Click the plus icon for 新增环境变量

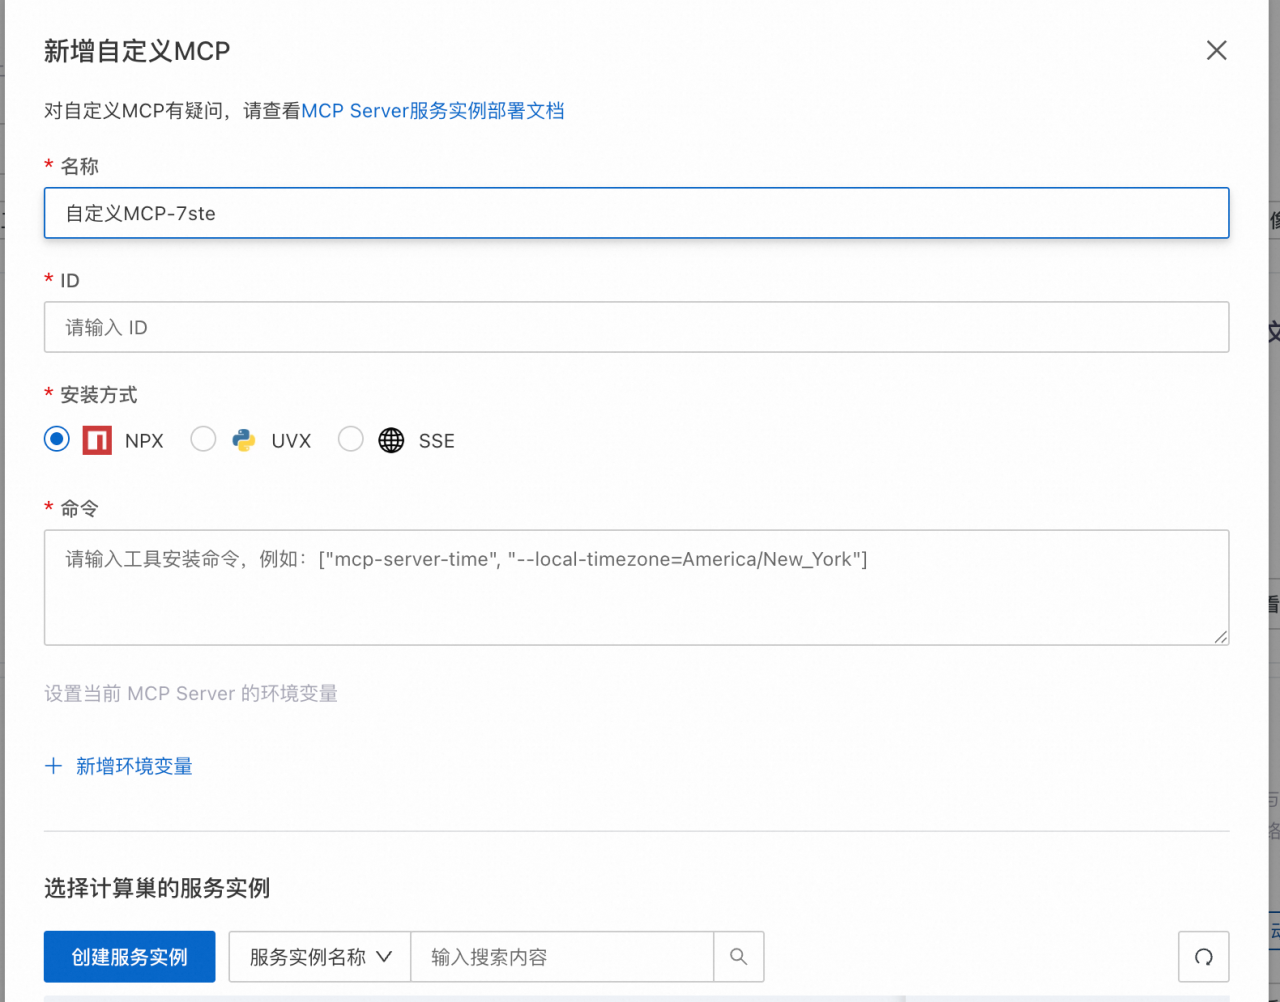(x=54, y=766)
